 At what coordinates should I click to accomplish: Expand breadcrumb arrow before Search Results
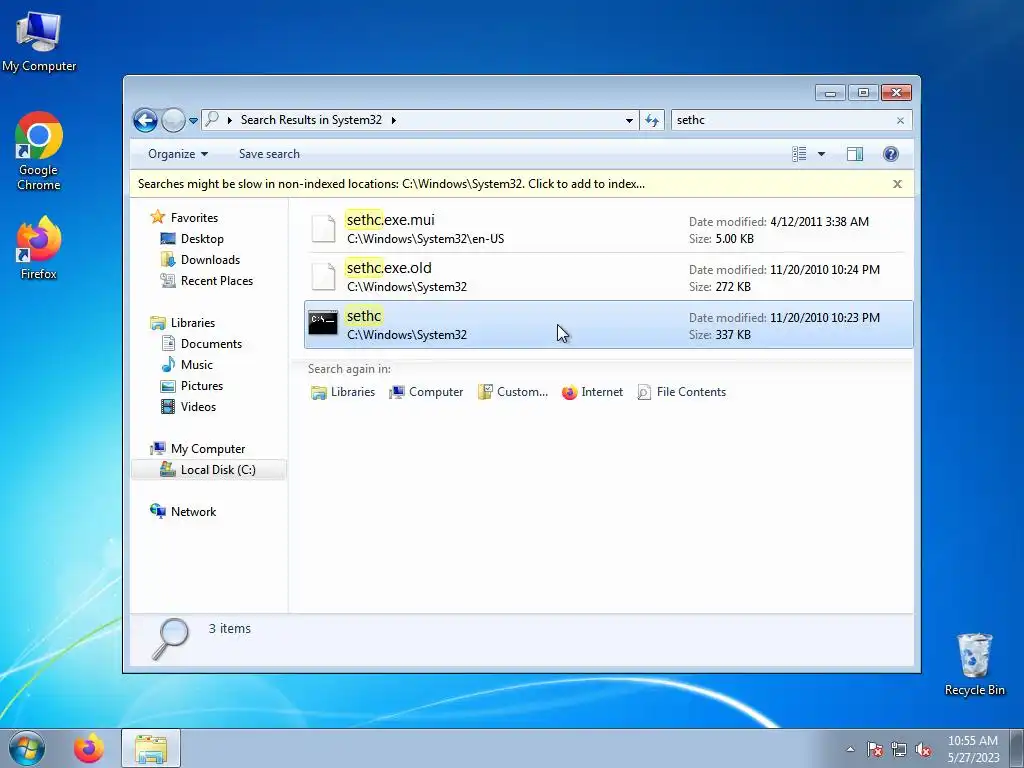point(230,120)
